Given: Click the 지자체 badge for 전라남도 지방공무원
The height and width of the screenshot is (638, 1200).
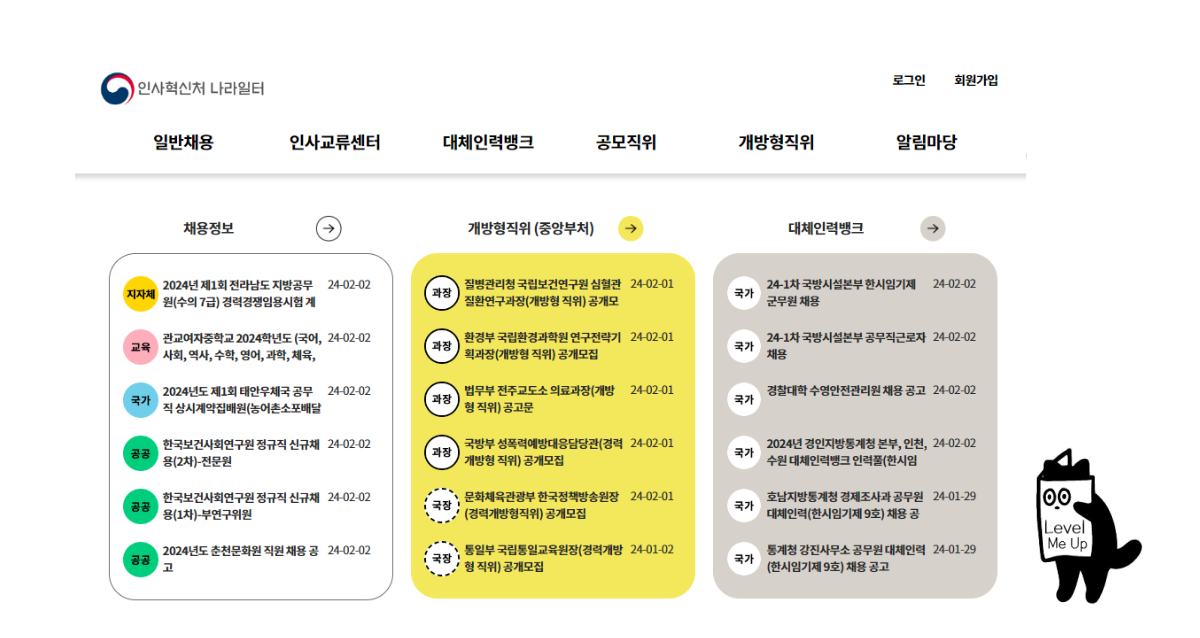Looking at the screenshot, I should point(140,293).
